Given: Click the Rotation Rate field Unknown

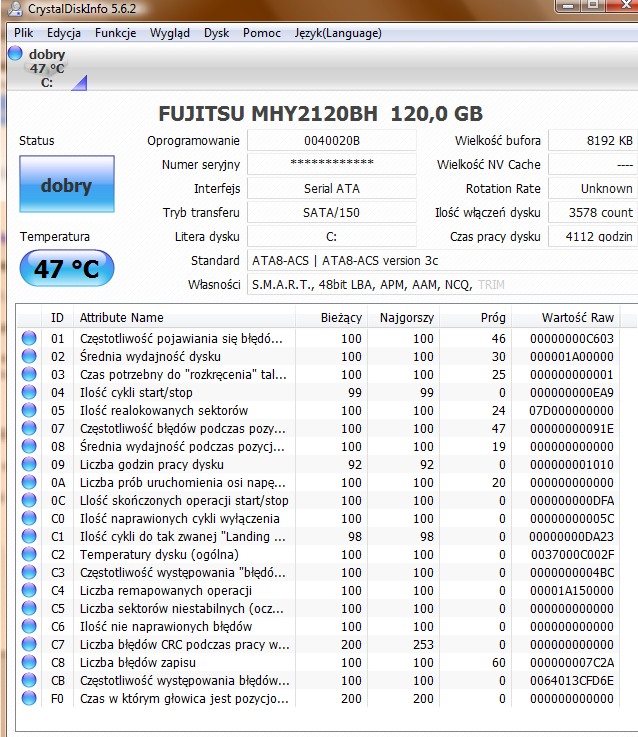Looking at the screenshot, I should pyautogui.click(x=593, y=188).
